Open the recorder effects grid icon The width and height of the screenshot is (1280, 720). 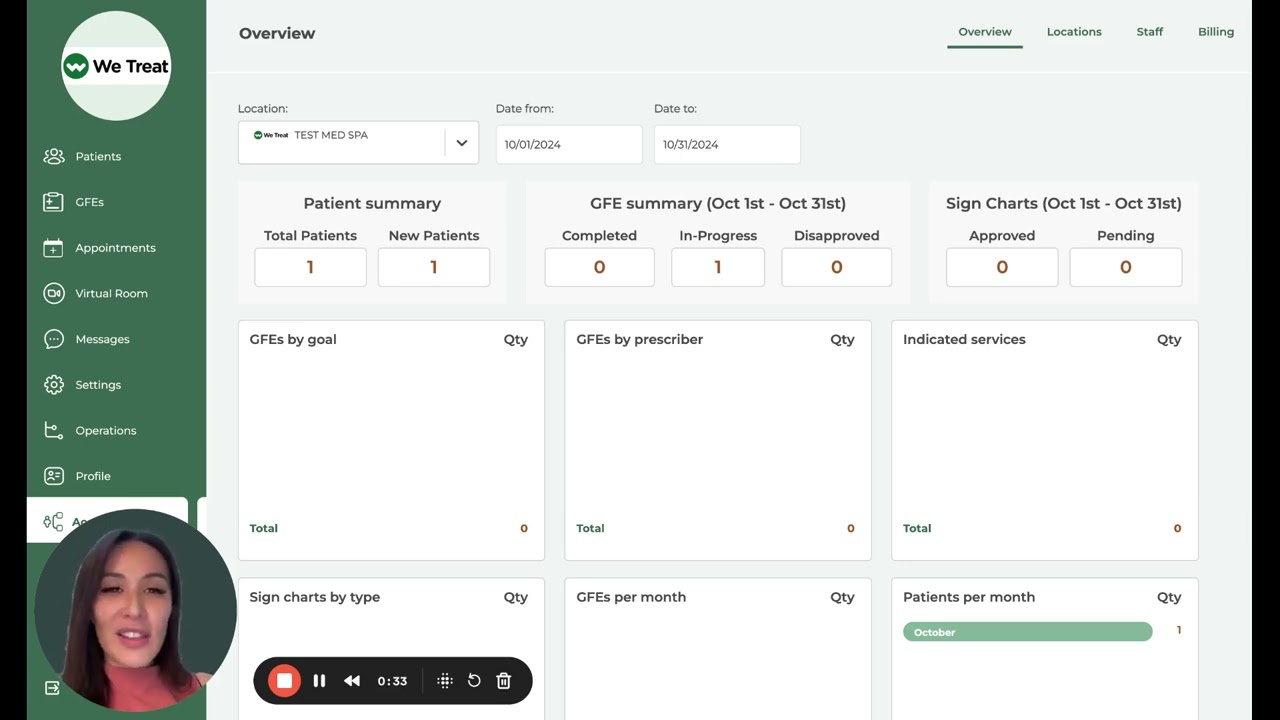coord(445,681)
